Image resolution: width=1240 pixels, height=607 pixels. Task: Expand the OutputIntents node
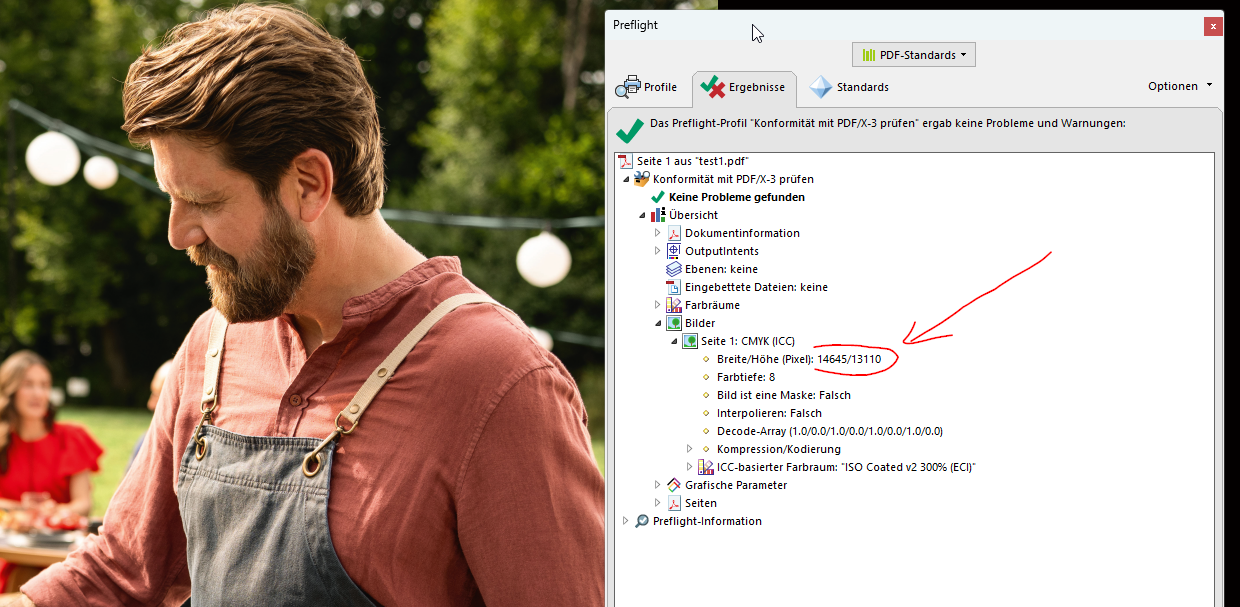658,251
